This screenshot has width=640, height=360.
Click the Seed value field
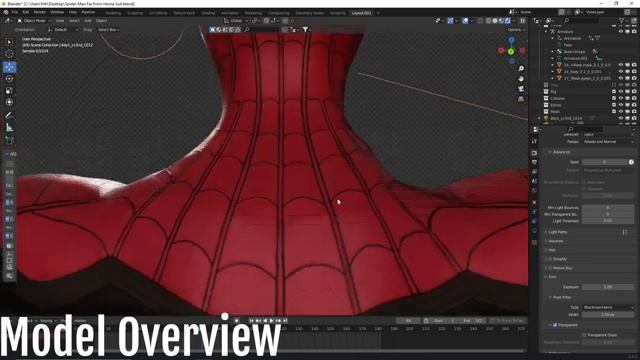click(x=604, y=162)
